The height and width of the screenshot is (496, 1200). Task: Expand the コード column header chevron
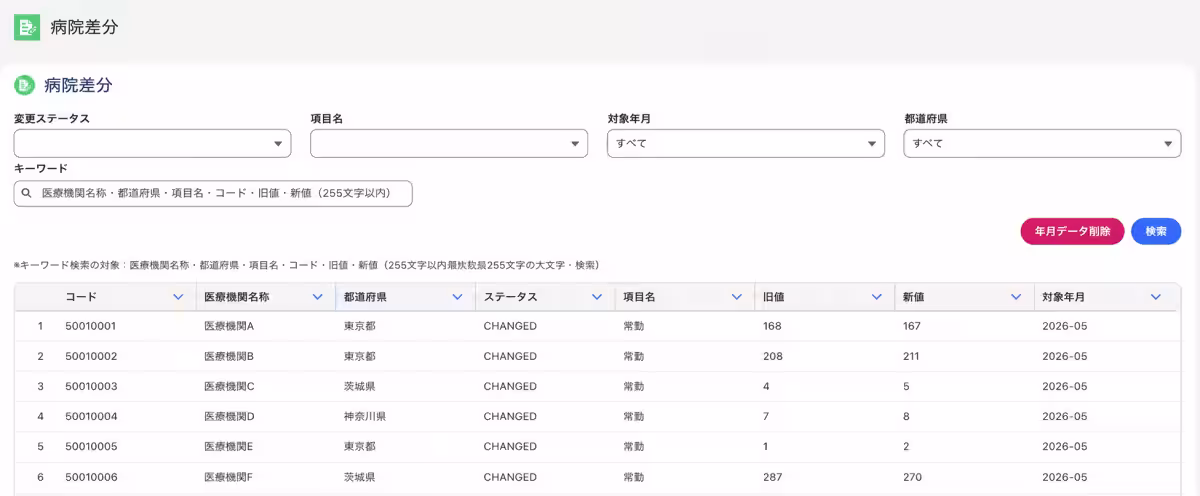tap(178, 297)
